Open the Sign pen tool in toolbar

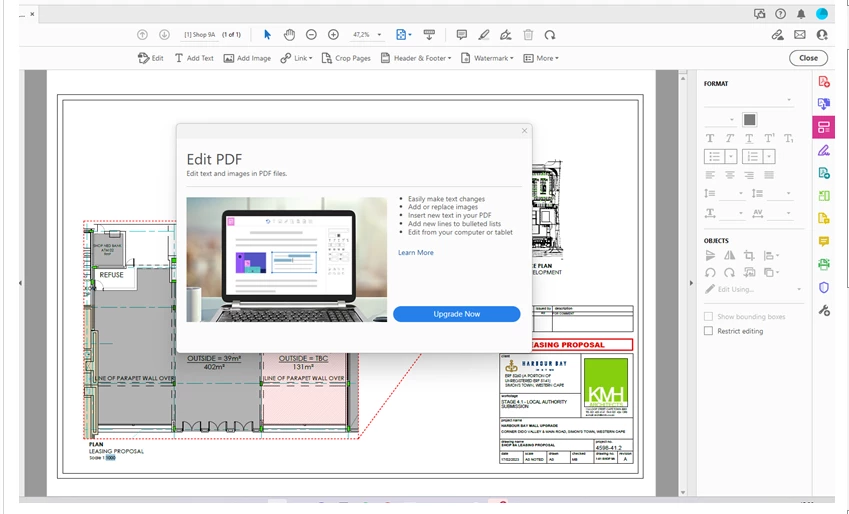coord(506,35)
